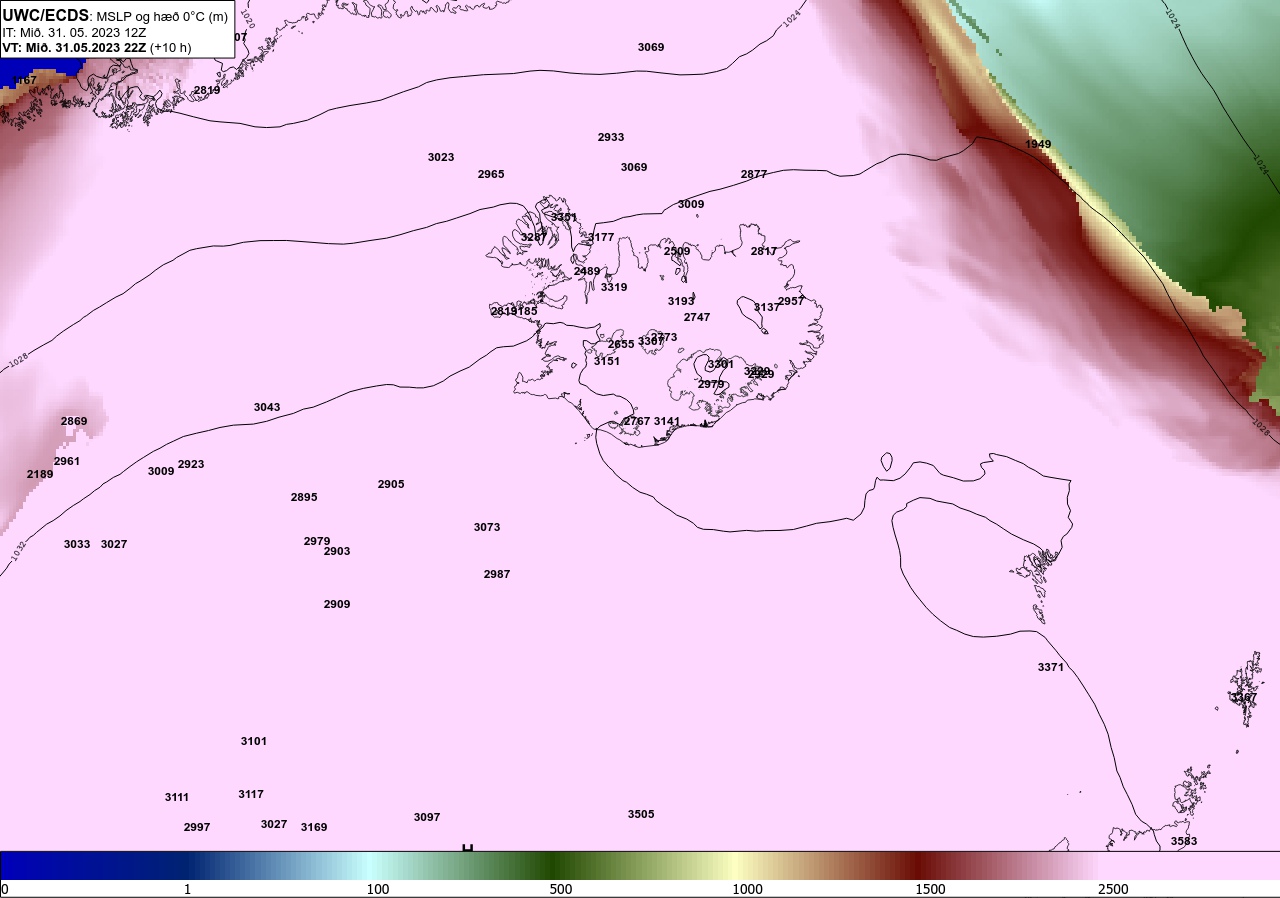Click the 3101 height label
This screenshot has width=1280, height=898.
(x=254, y=741)
